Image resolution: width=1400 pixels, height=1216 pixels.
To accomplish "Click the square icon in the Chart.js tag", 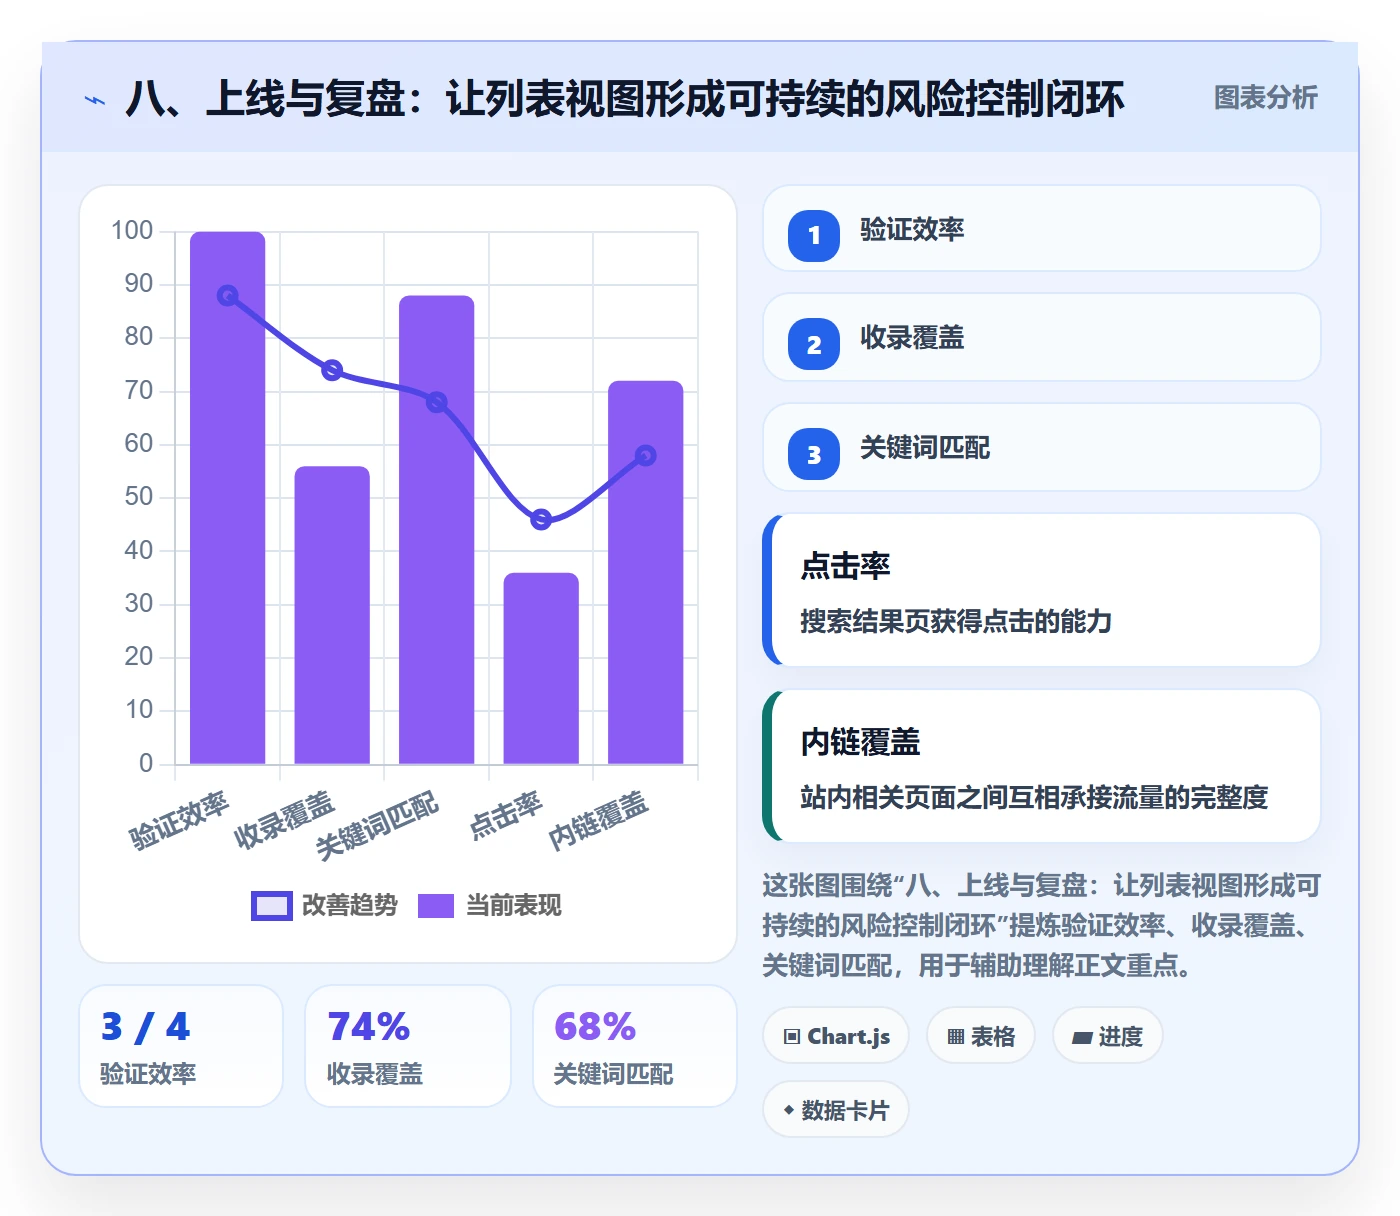I will pyautogui.click(x=792, y=1036).
